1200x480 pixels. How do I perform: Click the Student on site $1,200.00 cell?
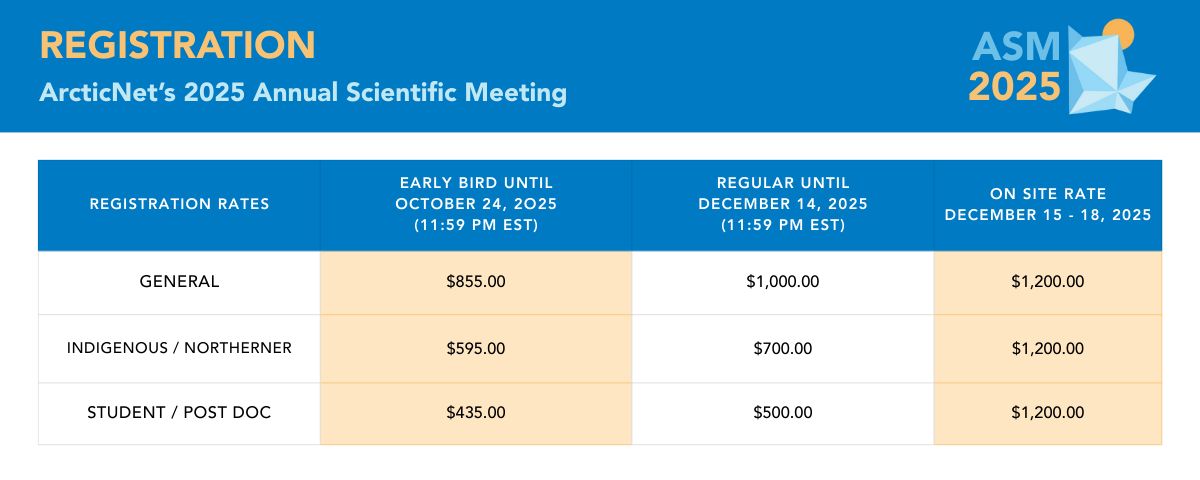1048,412
